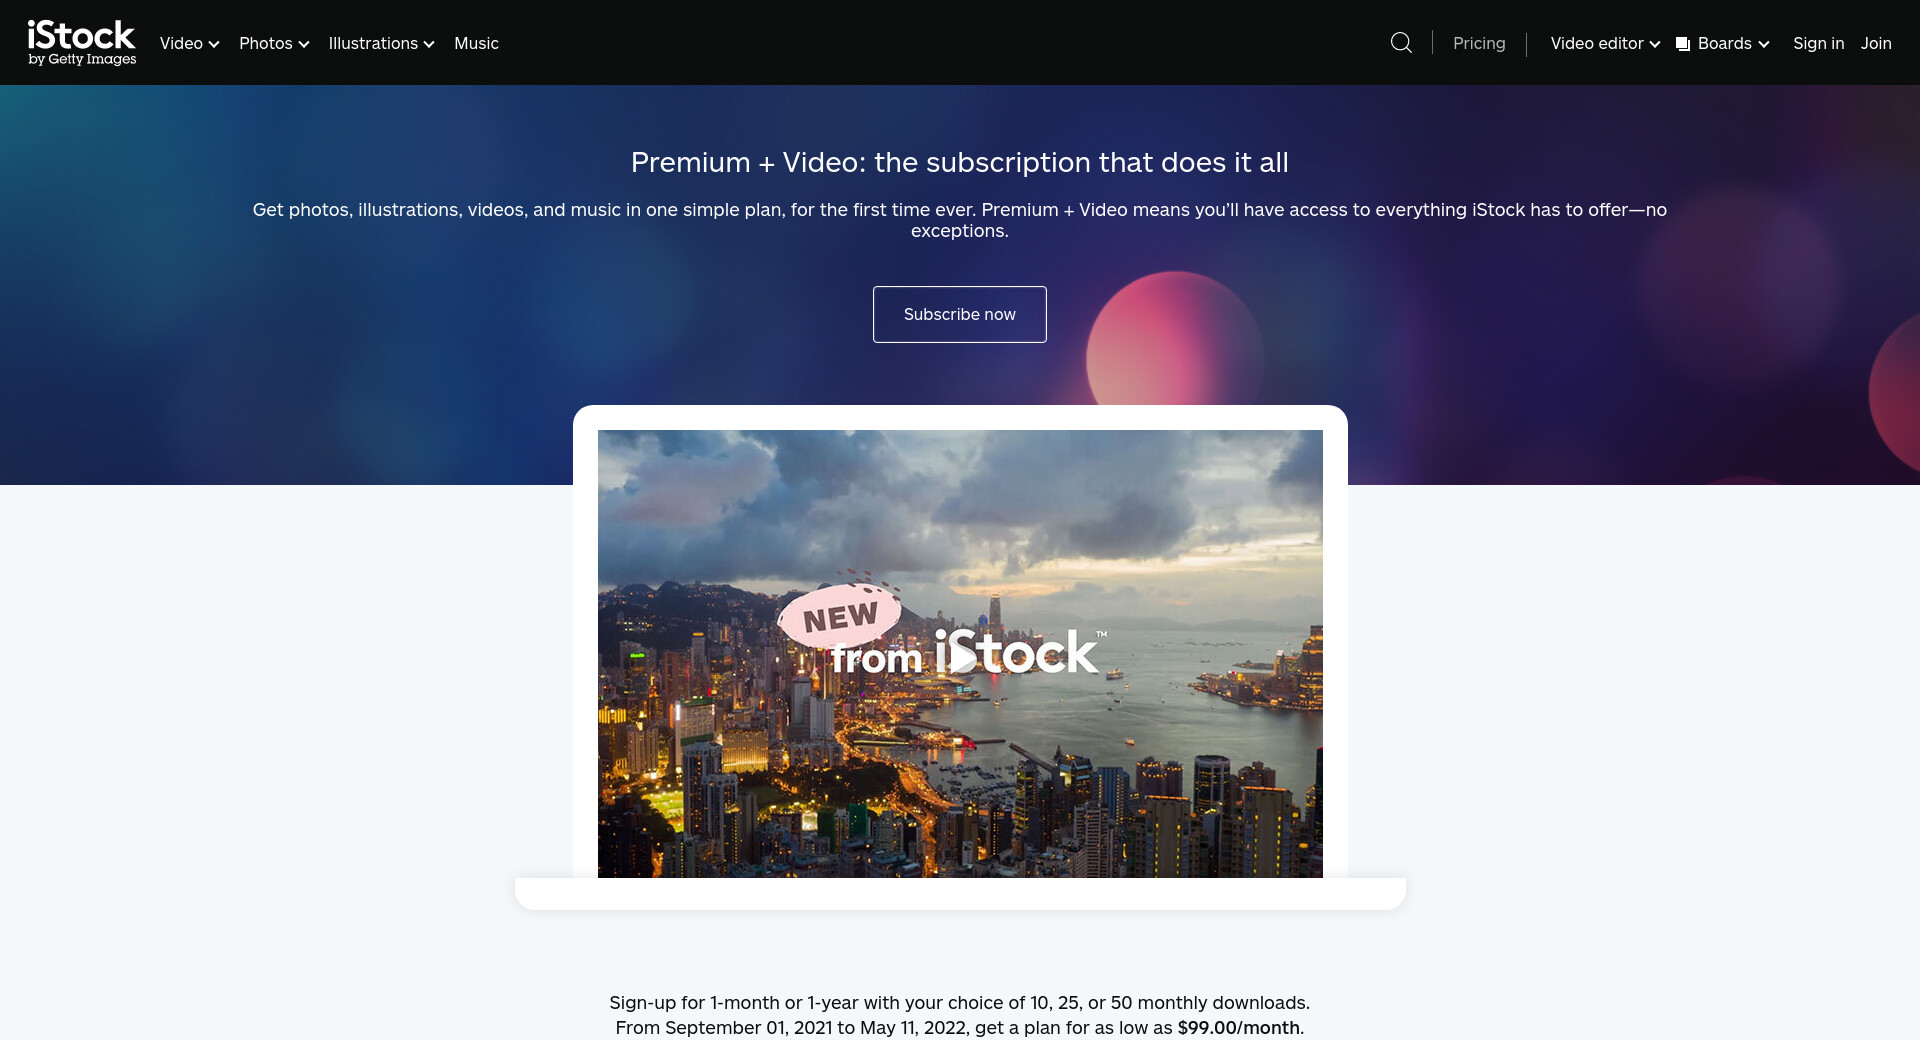Click the Video editor chevron arrow

[1655, 44]
